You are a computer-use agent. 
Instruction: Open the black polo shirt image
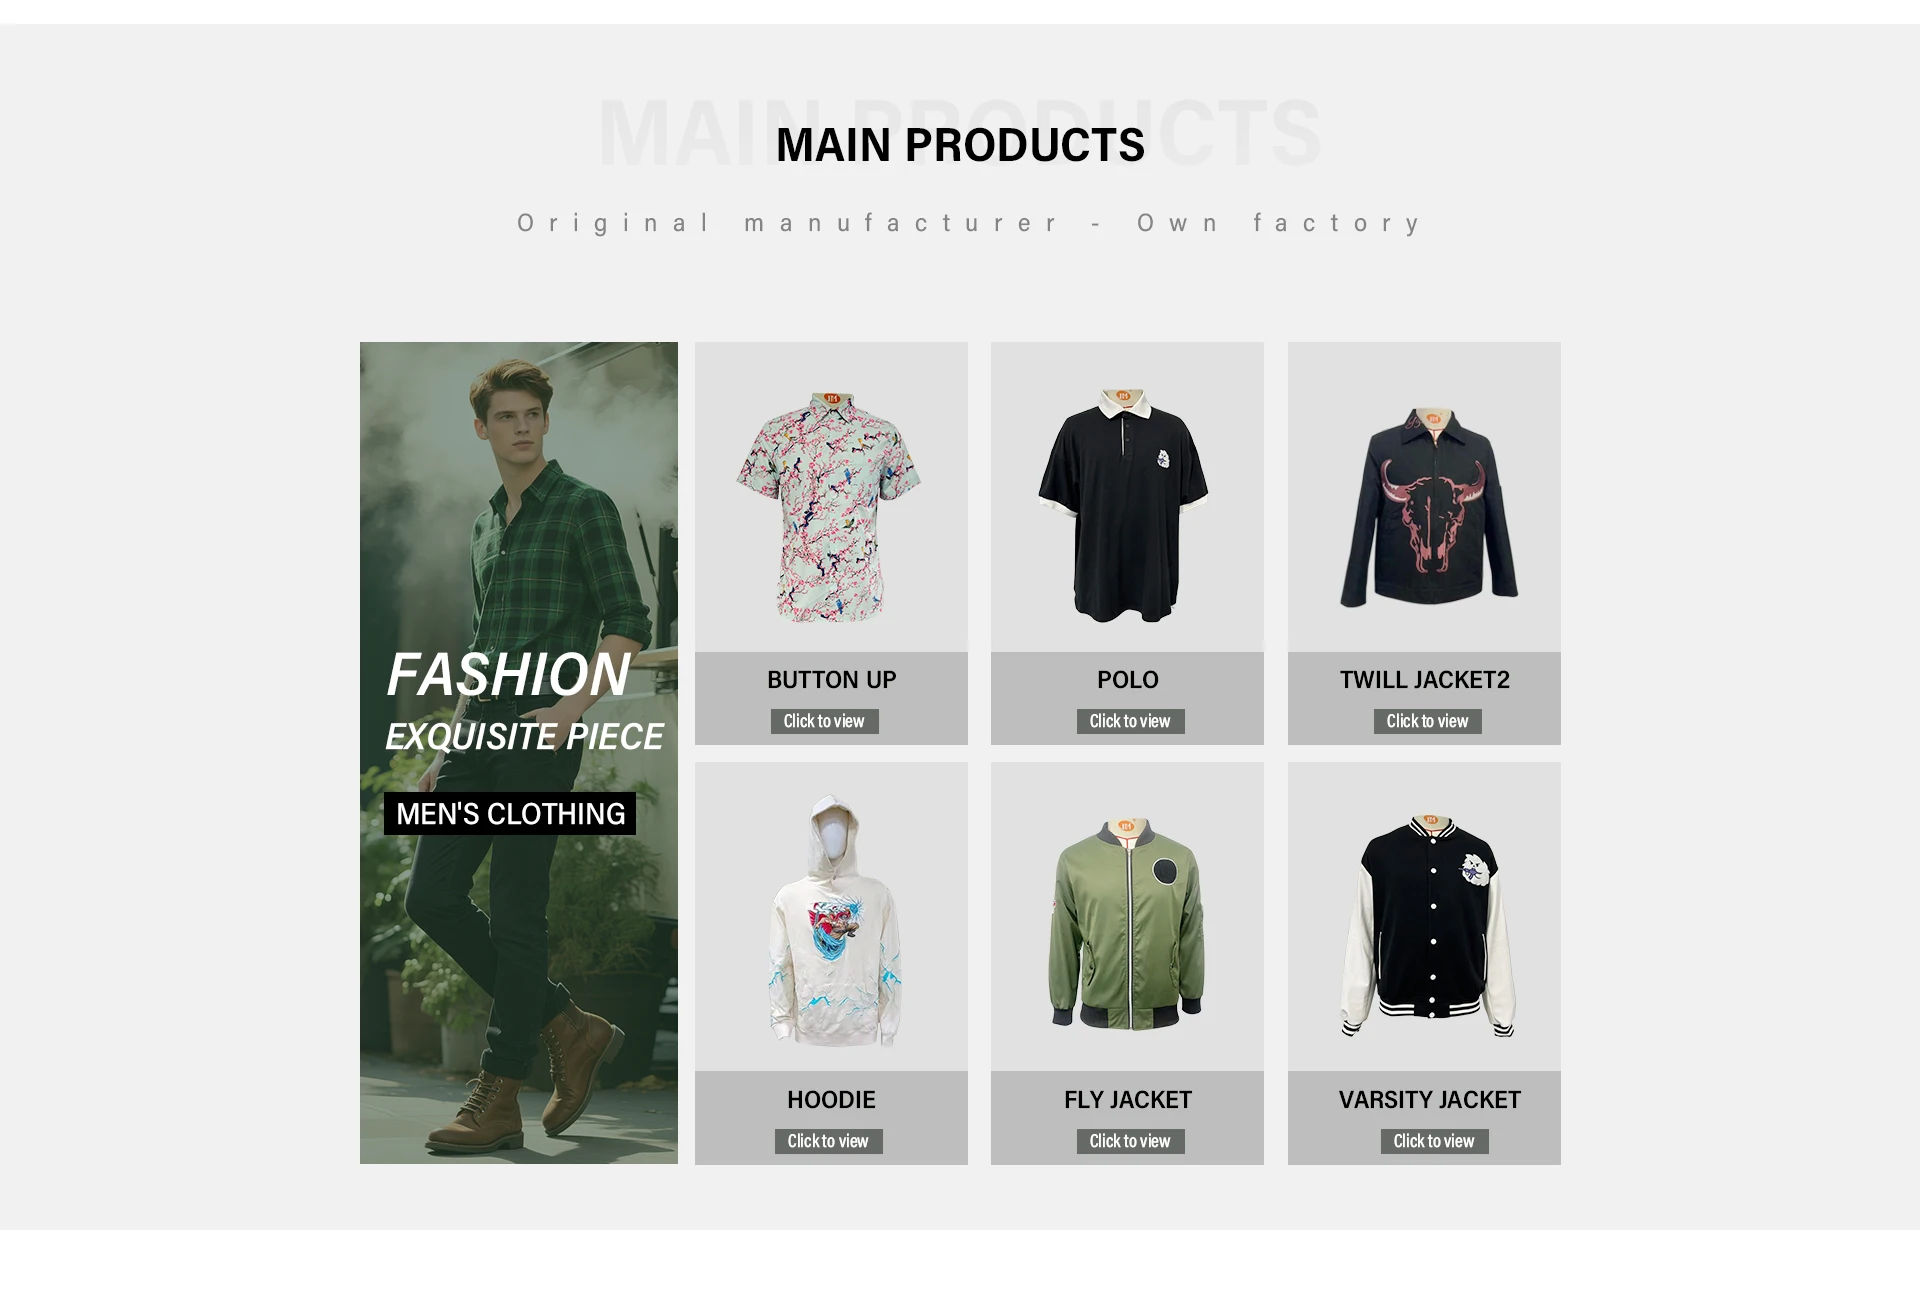(x=1127, y=497)
